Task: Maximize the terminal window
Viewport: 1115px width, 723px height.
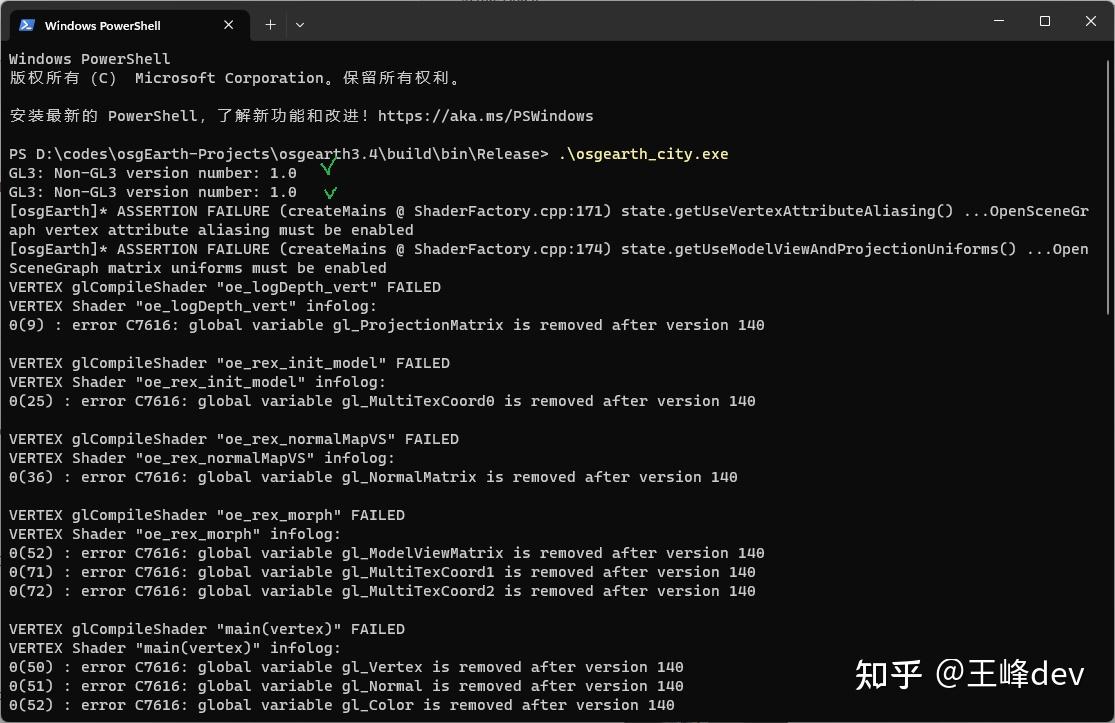Action: (1045, 21)
